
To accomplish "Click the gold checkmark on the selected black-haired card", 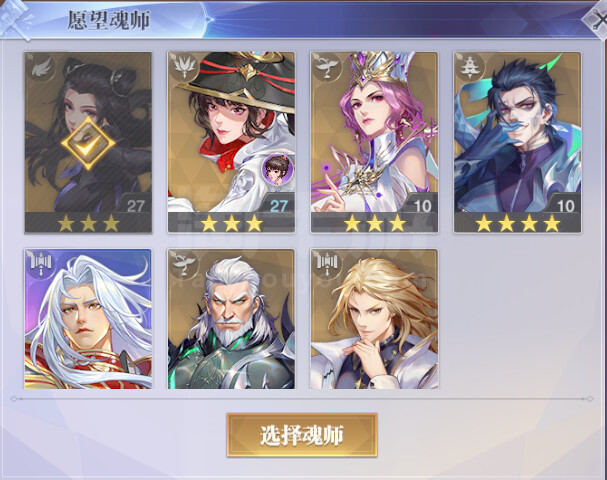I will (x=88, y=143).
